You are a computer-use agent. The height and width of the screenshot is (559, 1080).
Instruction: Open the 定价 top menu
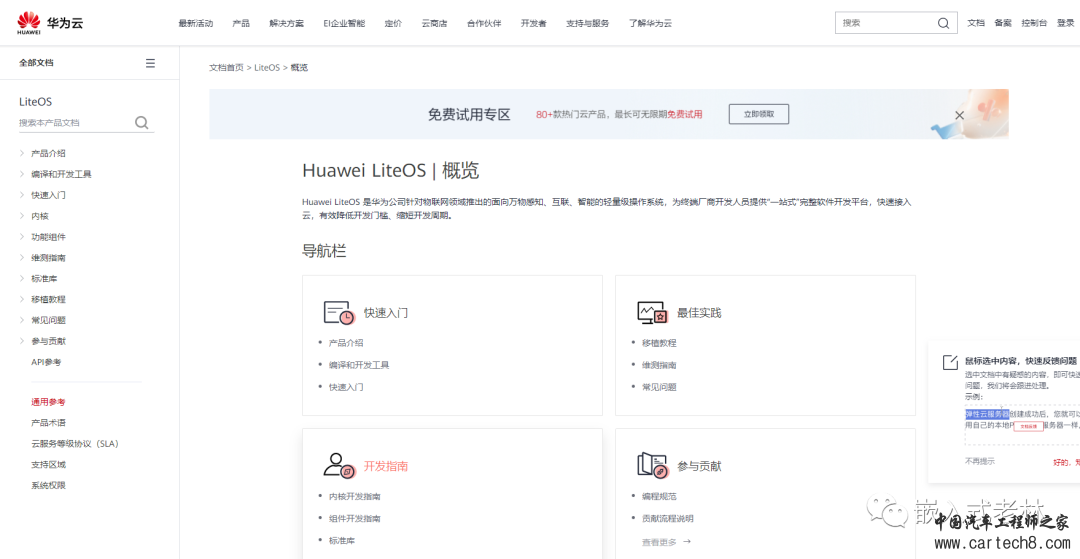(393, 23)
